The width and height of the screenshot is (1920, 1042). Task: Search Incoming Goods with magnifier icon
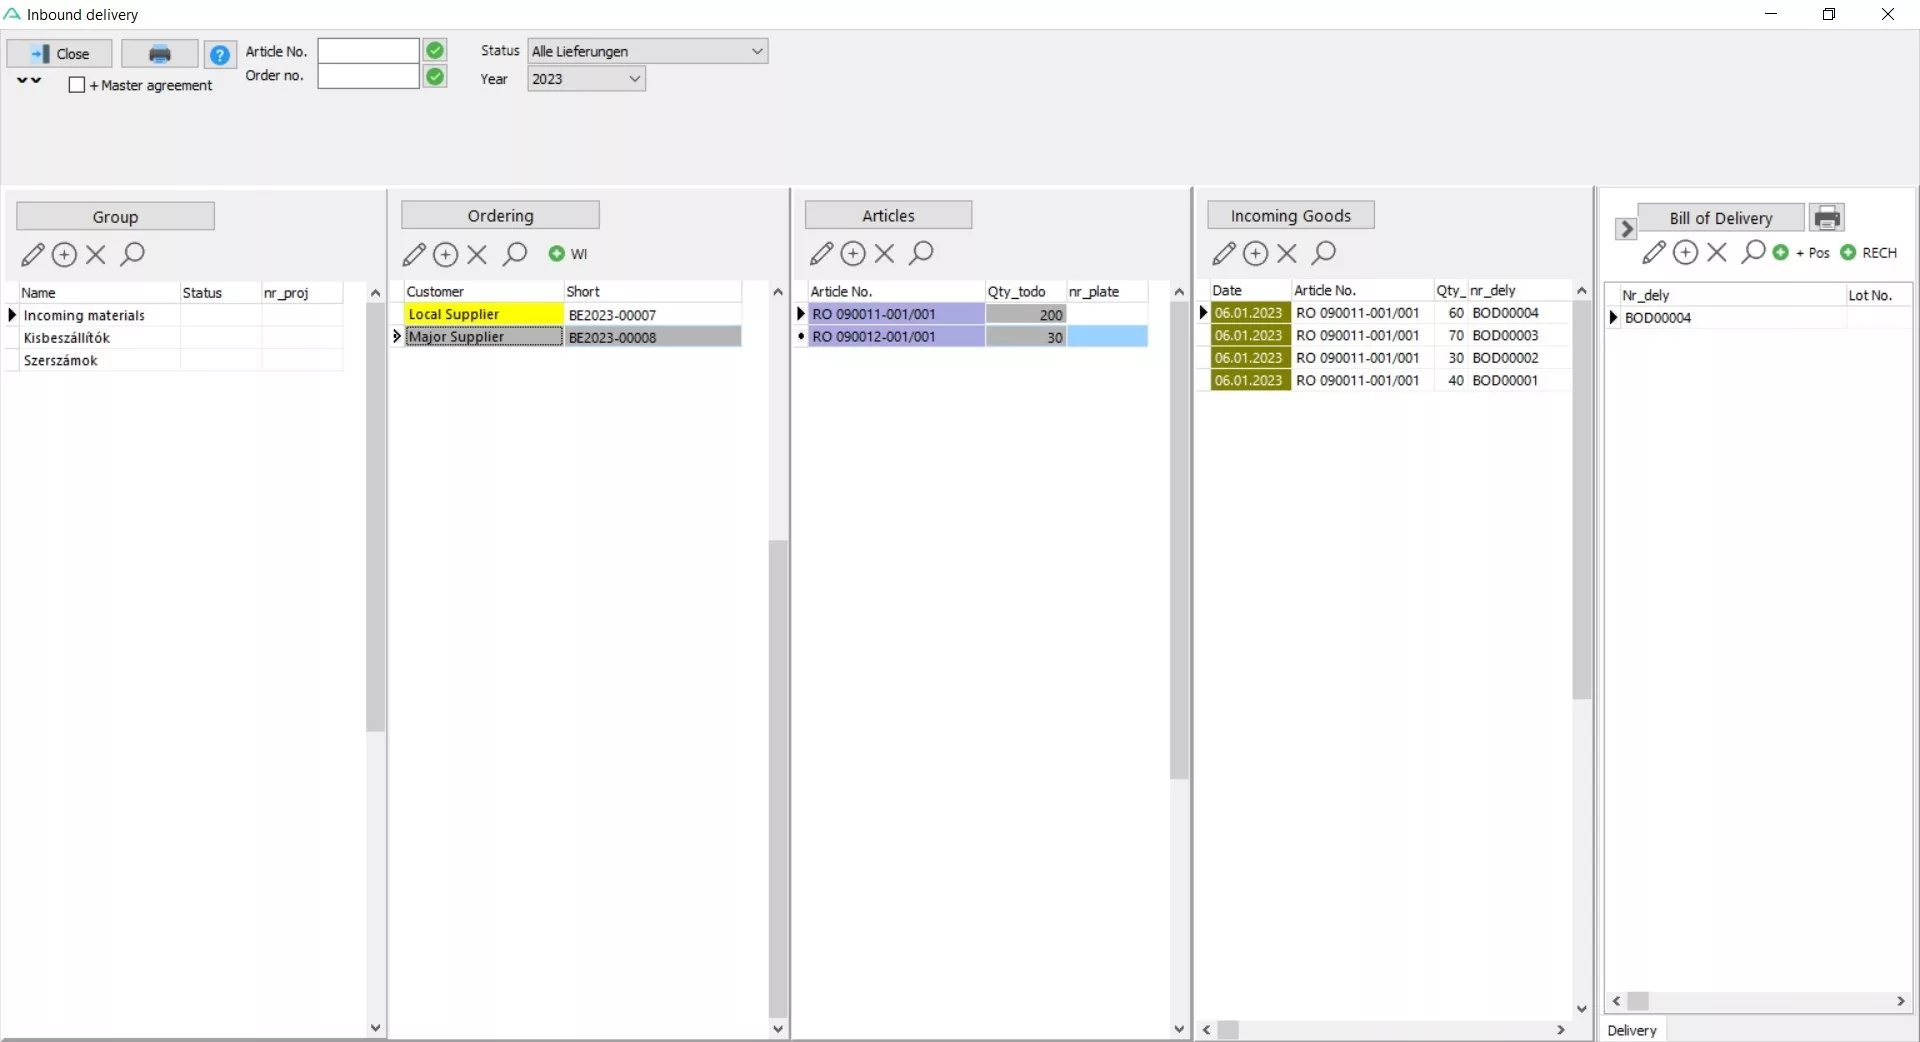click(x=1324, y=253)
